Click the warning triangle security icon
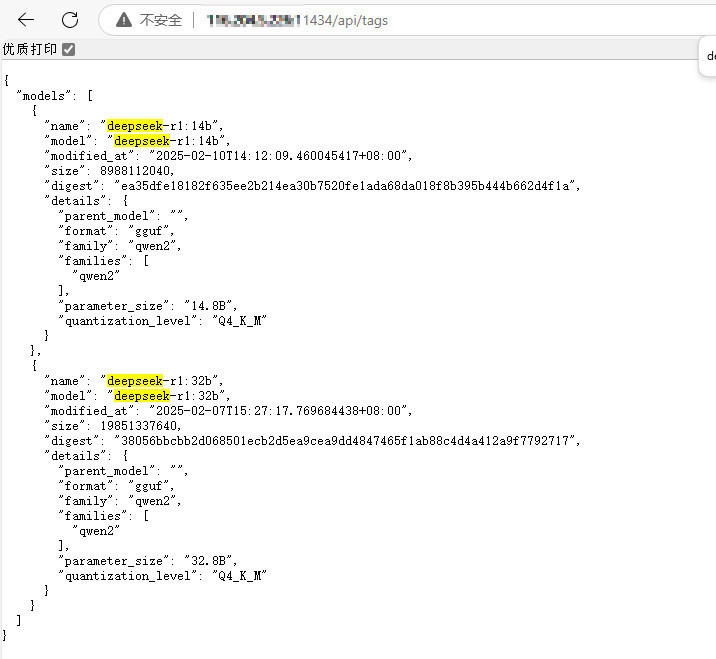716x659 pixels. click(123, 20)
